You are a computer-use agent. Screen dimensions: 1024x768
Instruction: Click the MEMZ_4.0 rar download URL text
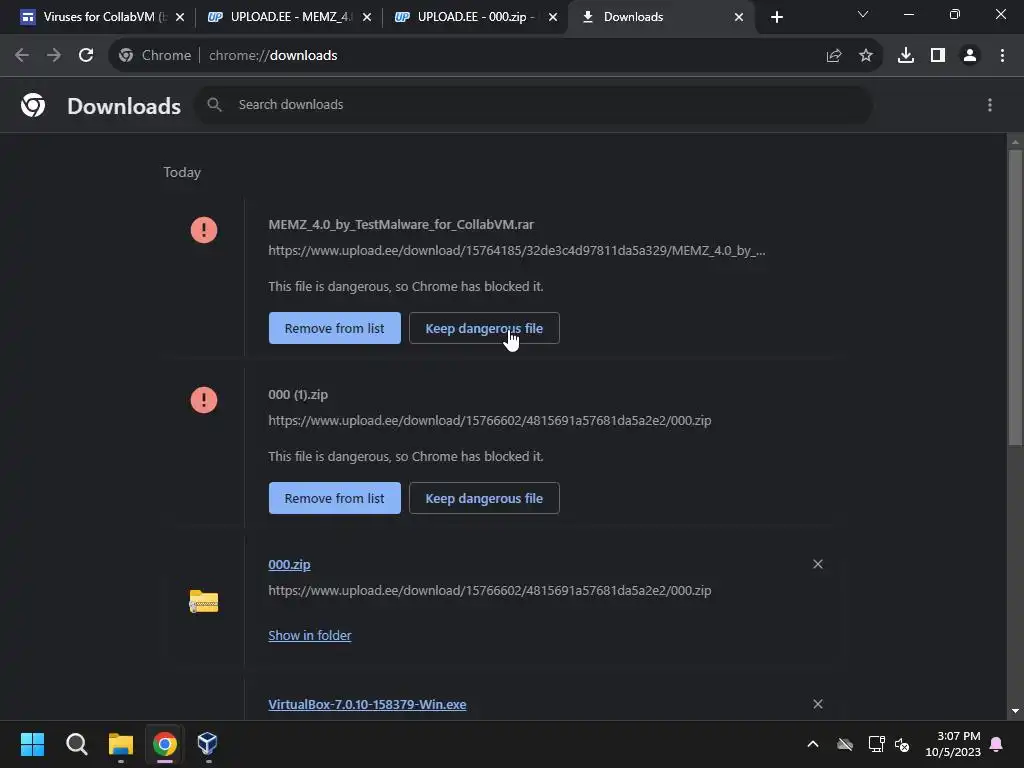[x=517, y=251]
